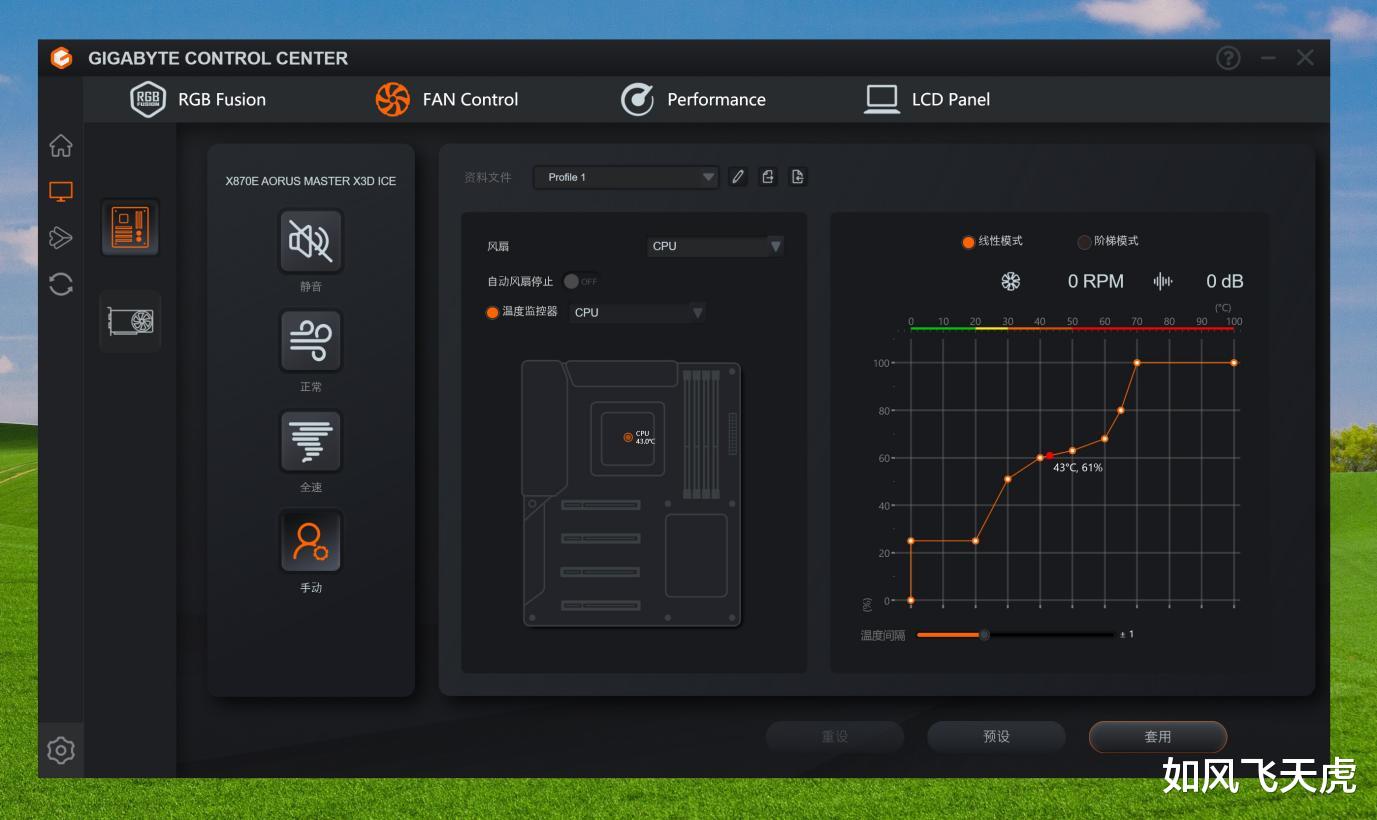Select the orange monitor sidebar icon
Screen dimensions: 1377x820
point(61,191)
